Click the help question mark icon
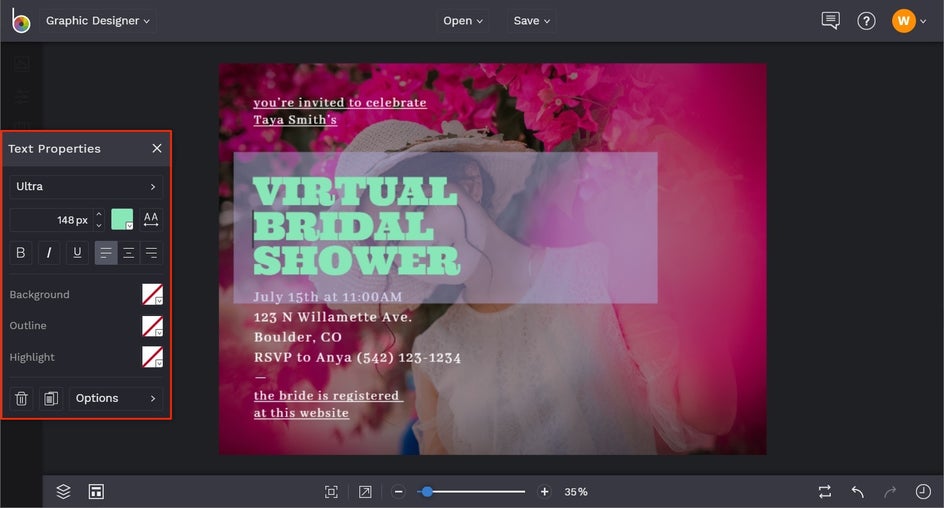This screenshot has height=508, width=944. (x=866, y=21)
